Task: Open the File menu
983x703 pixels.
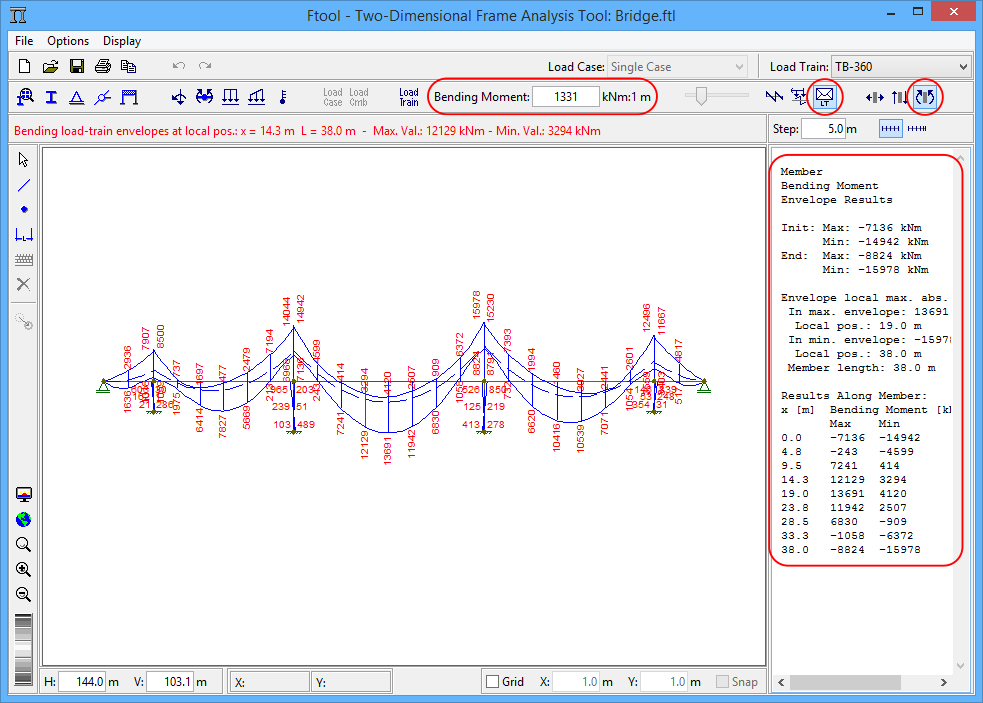Action: coord(24,41)
